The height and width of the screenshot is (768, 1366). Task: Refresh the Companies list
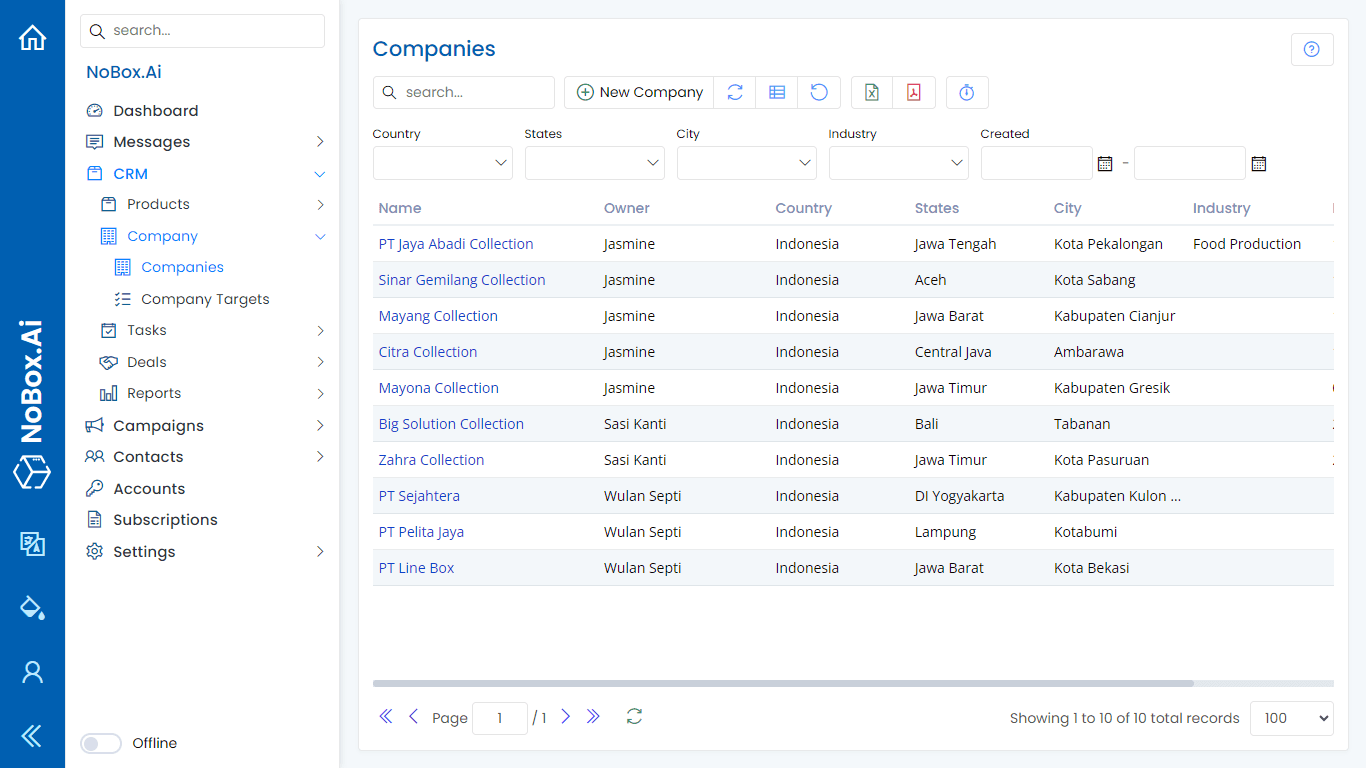[735, 92]
